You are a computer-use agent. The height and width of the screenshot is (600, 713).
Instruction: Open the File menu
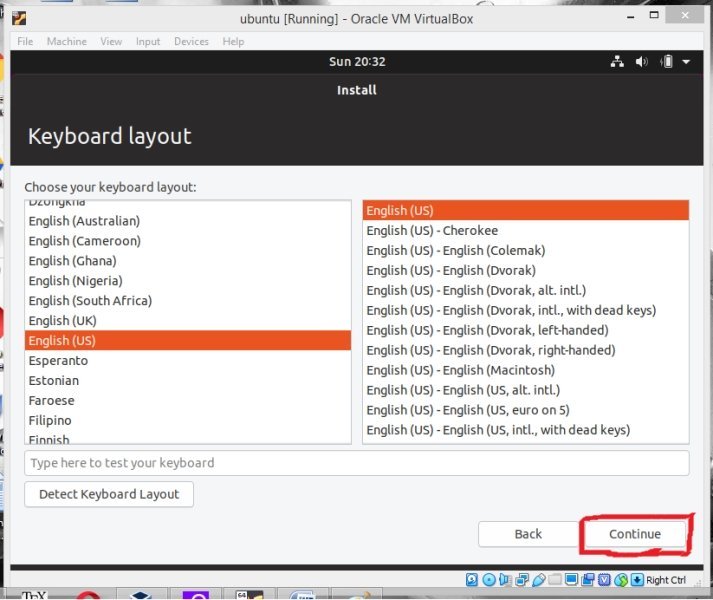coord(25,41)
